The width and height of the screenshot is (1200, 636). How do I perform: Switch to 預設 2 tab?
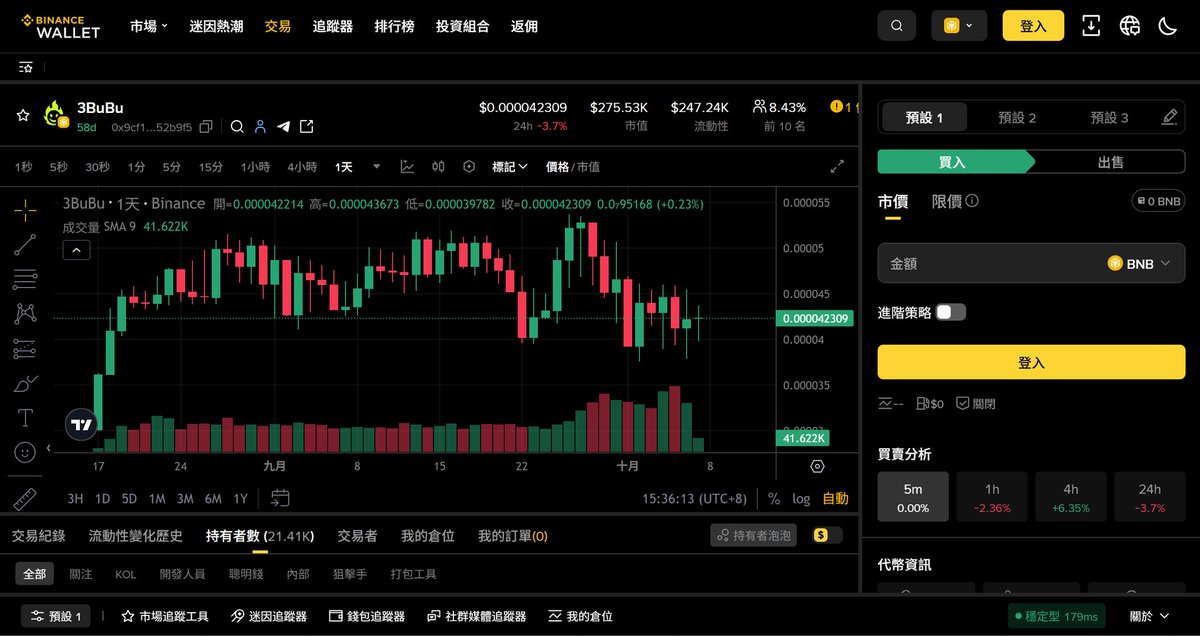coord(1017,118)
